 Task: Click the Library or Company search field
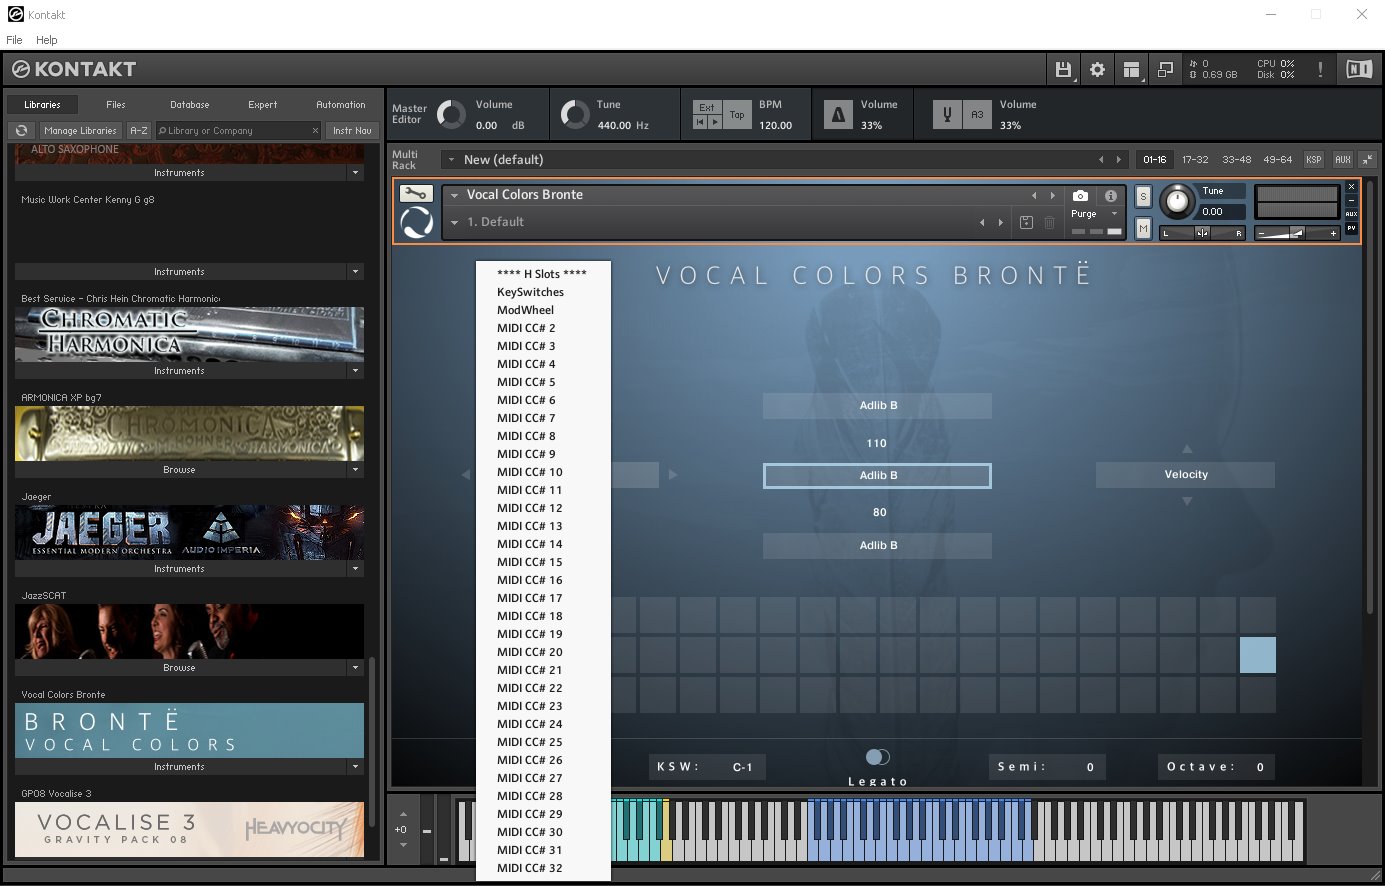237,131
